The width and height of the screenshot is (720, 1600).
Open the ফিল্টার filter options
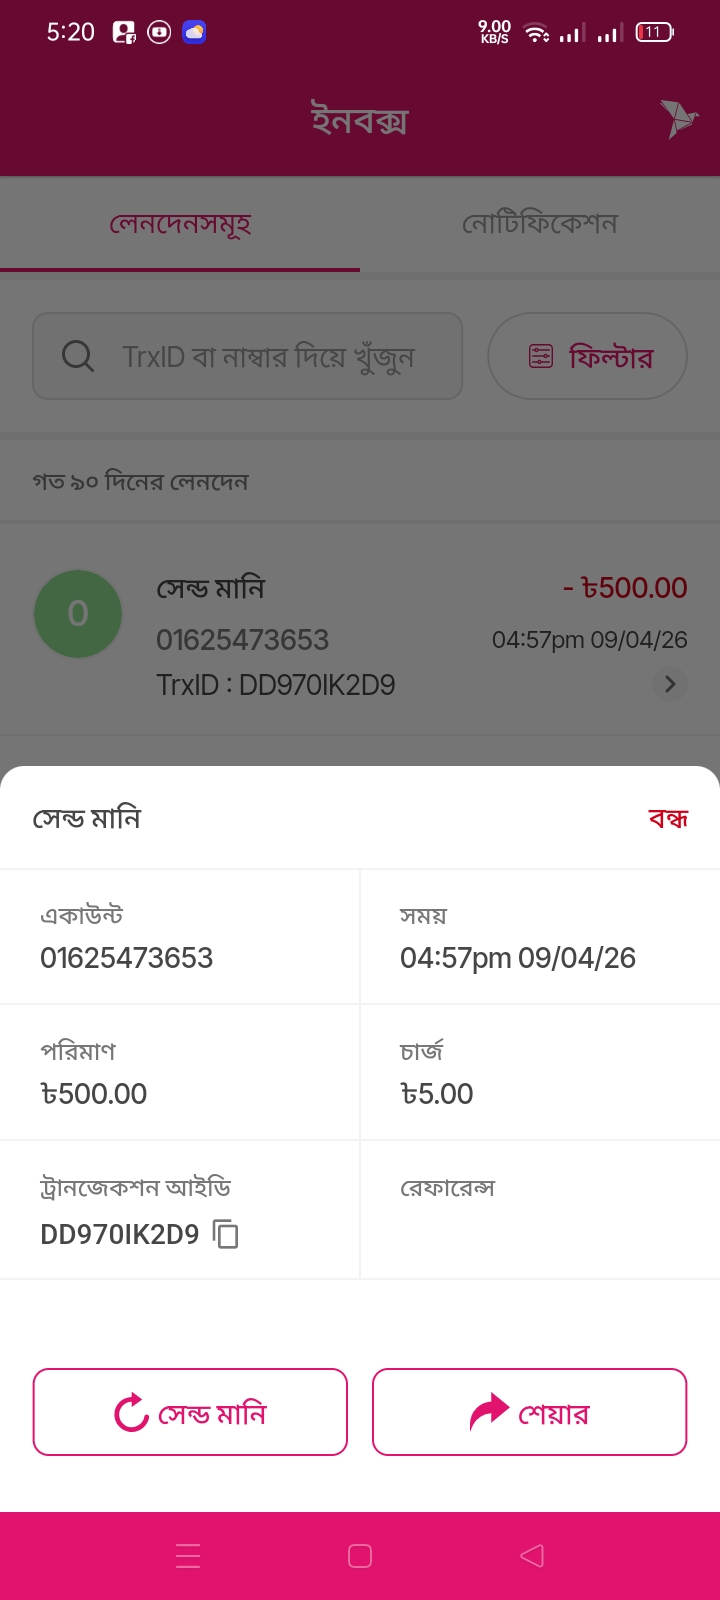click(587, 356)
